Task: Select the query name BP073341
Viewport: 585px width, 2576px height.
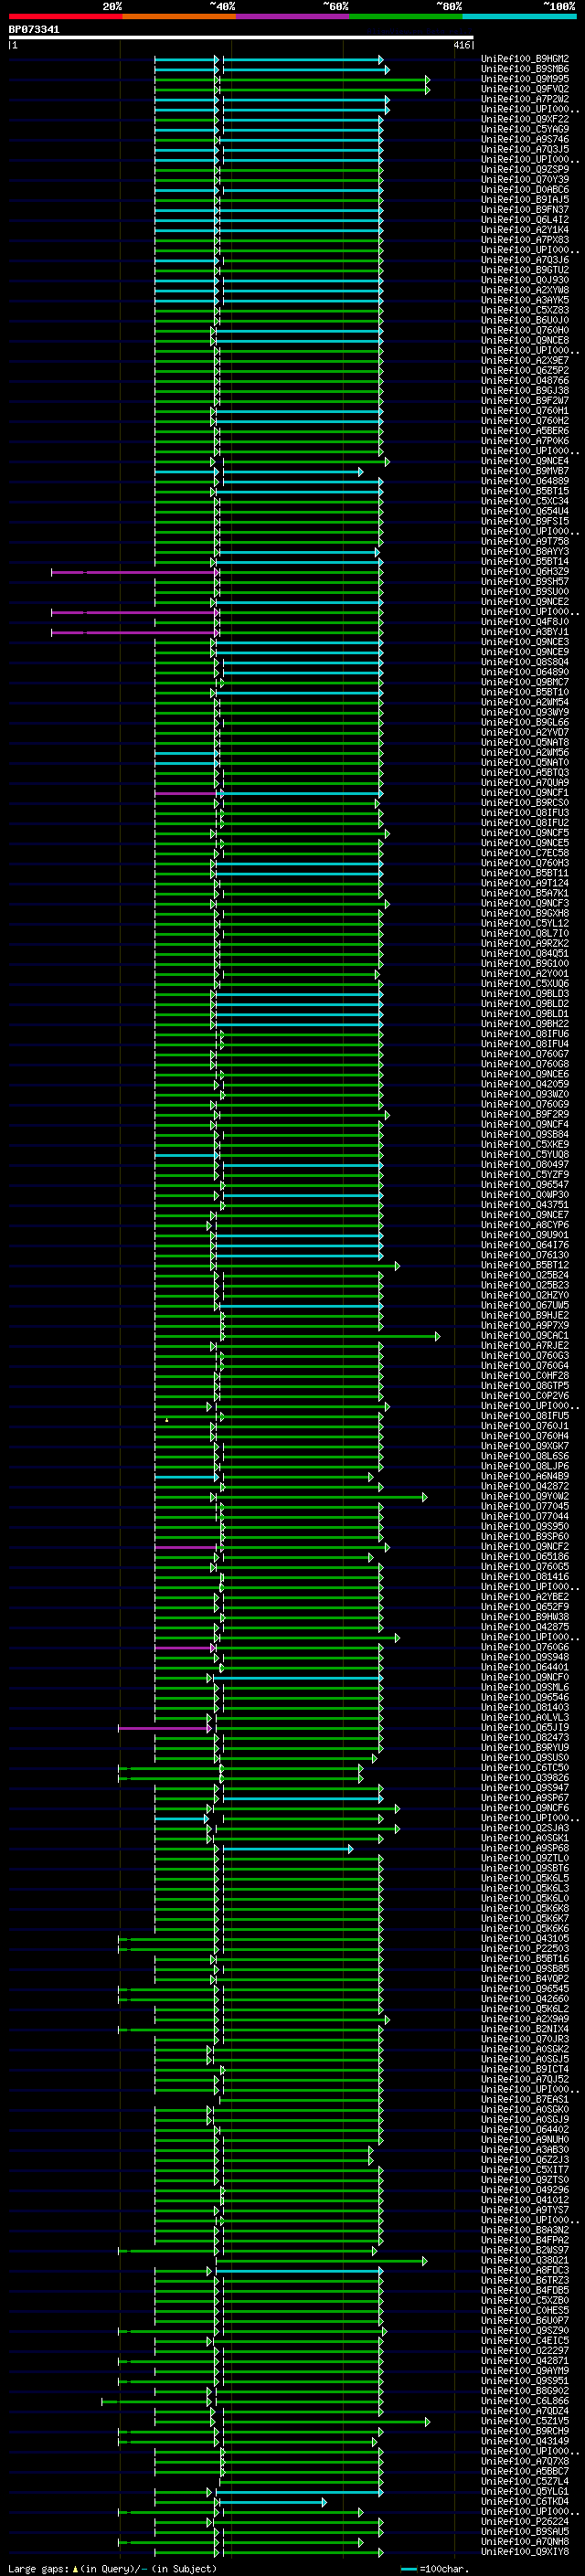Action: coord(34,29)
